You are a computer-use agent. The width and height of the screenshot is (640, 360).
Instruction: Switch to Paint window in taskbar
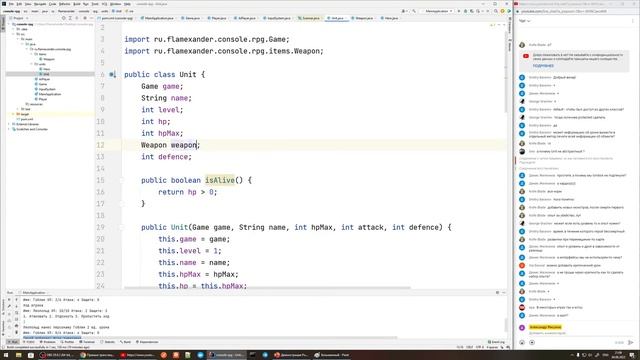[x=332, y=355]
